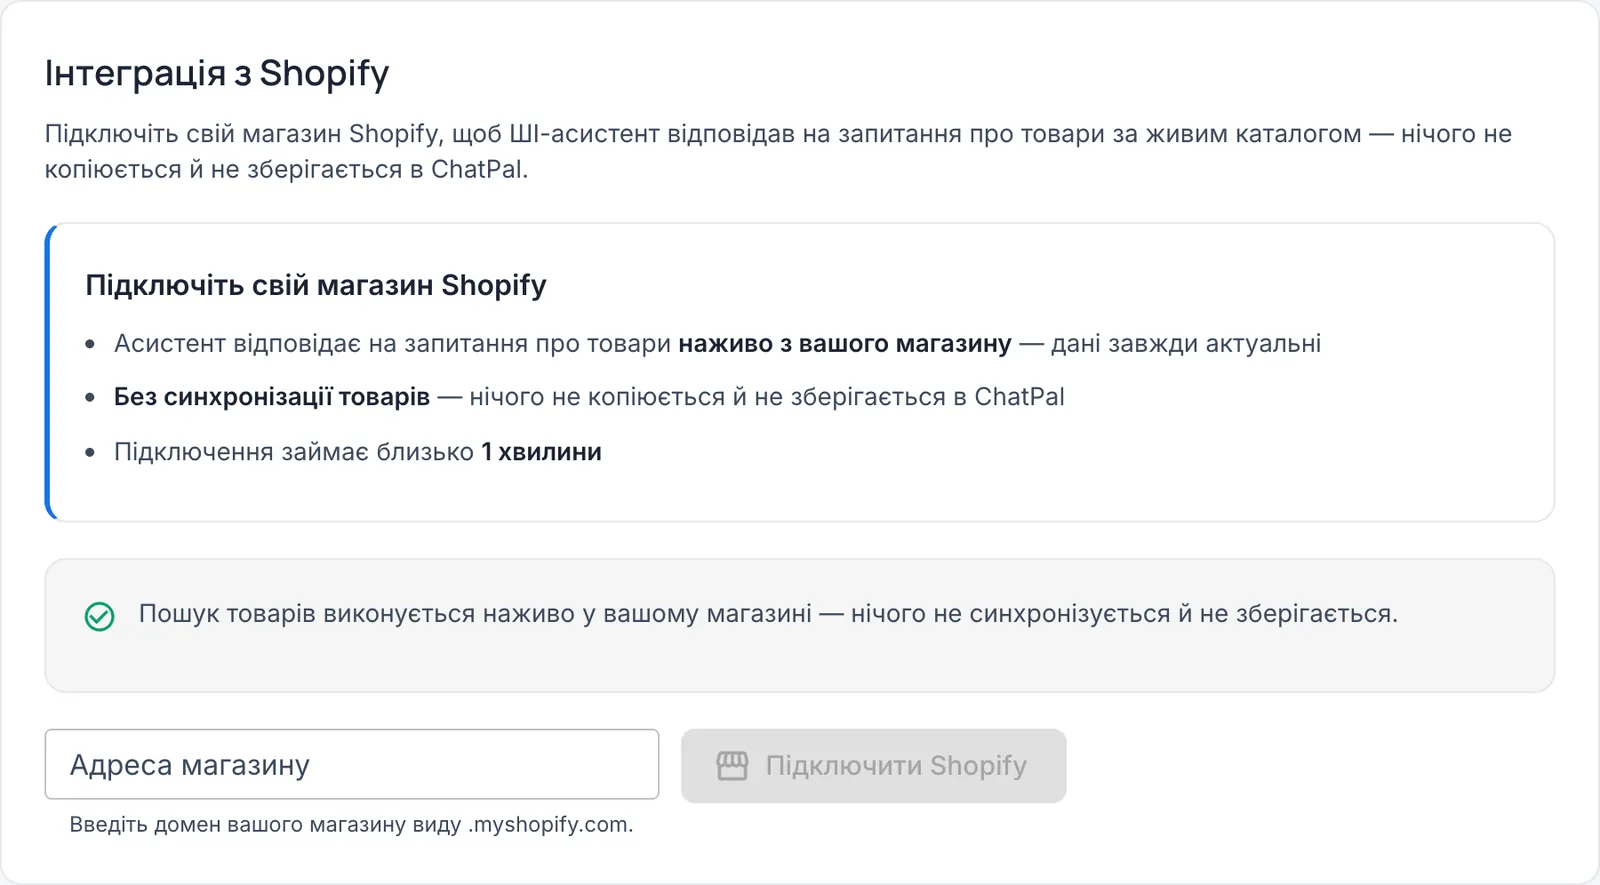Click the 'Пошук товарів виконується наживо' notice text
Screen dimensions: 1600x885
(x=768, y=614)
